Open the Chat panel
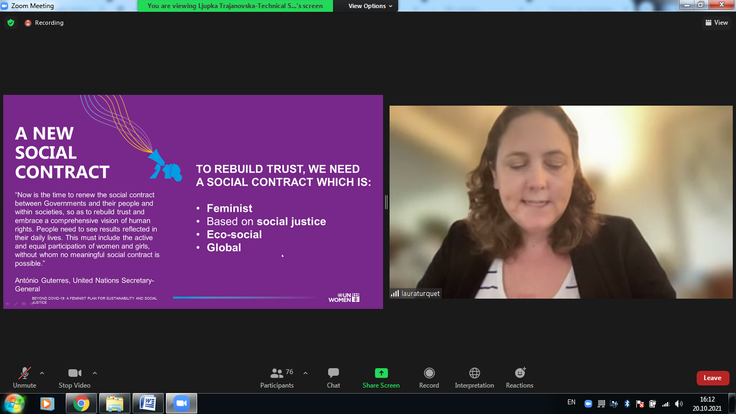 click(333, 374)
